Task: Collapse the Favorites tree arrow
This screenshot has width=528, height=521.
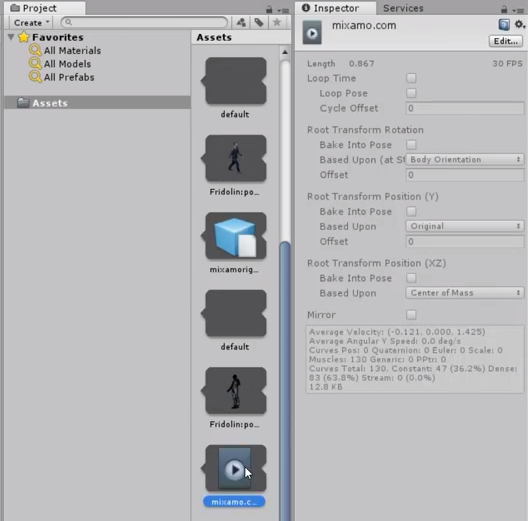Action: tap(11, 37)
